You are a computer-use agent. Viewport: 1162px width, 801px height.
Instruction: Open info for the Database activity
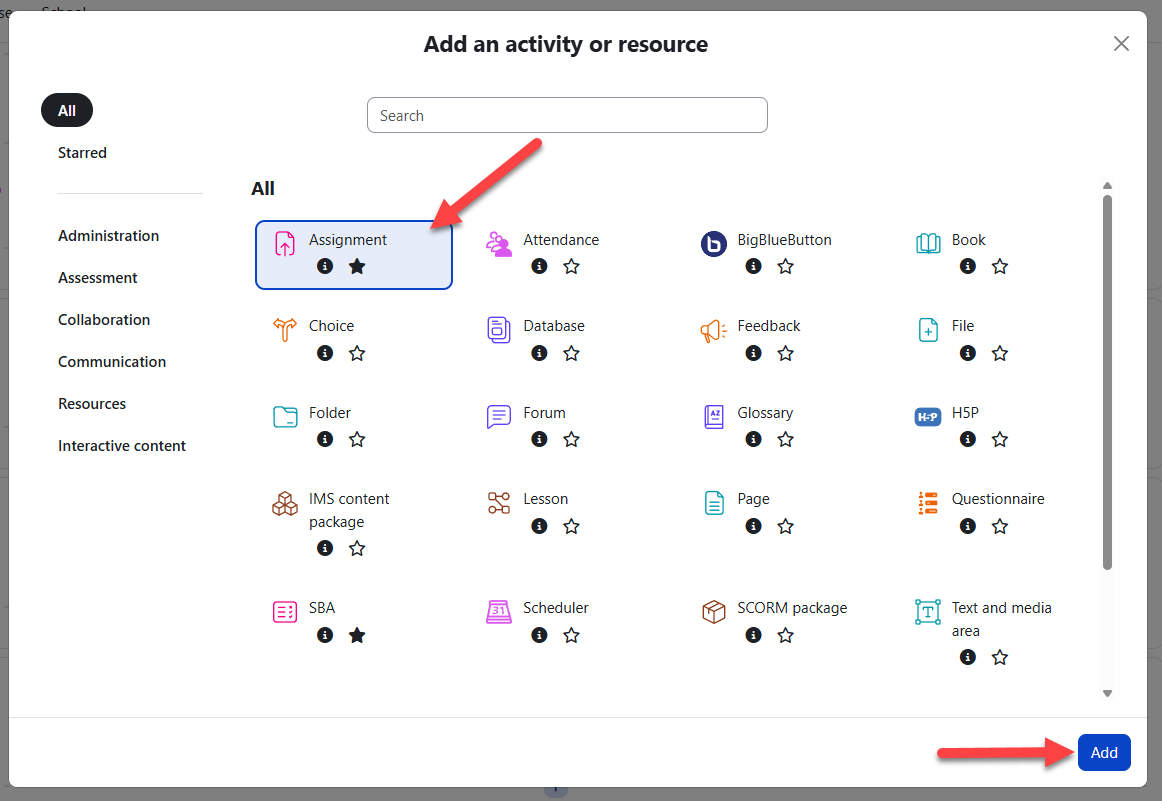(x=539, y=353)
